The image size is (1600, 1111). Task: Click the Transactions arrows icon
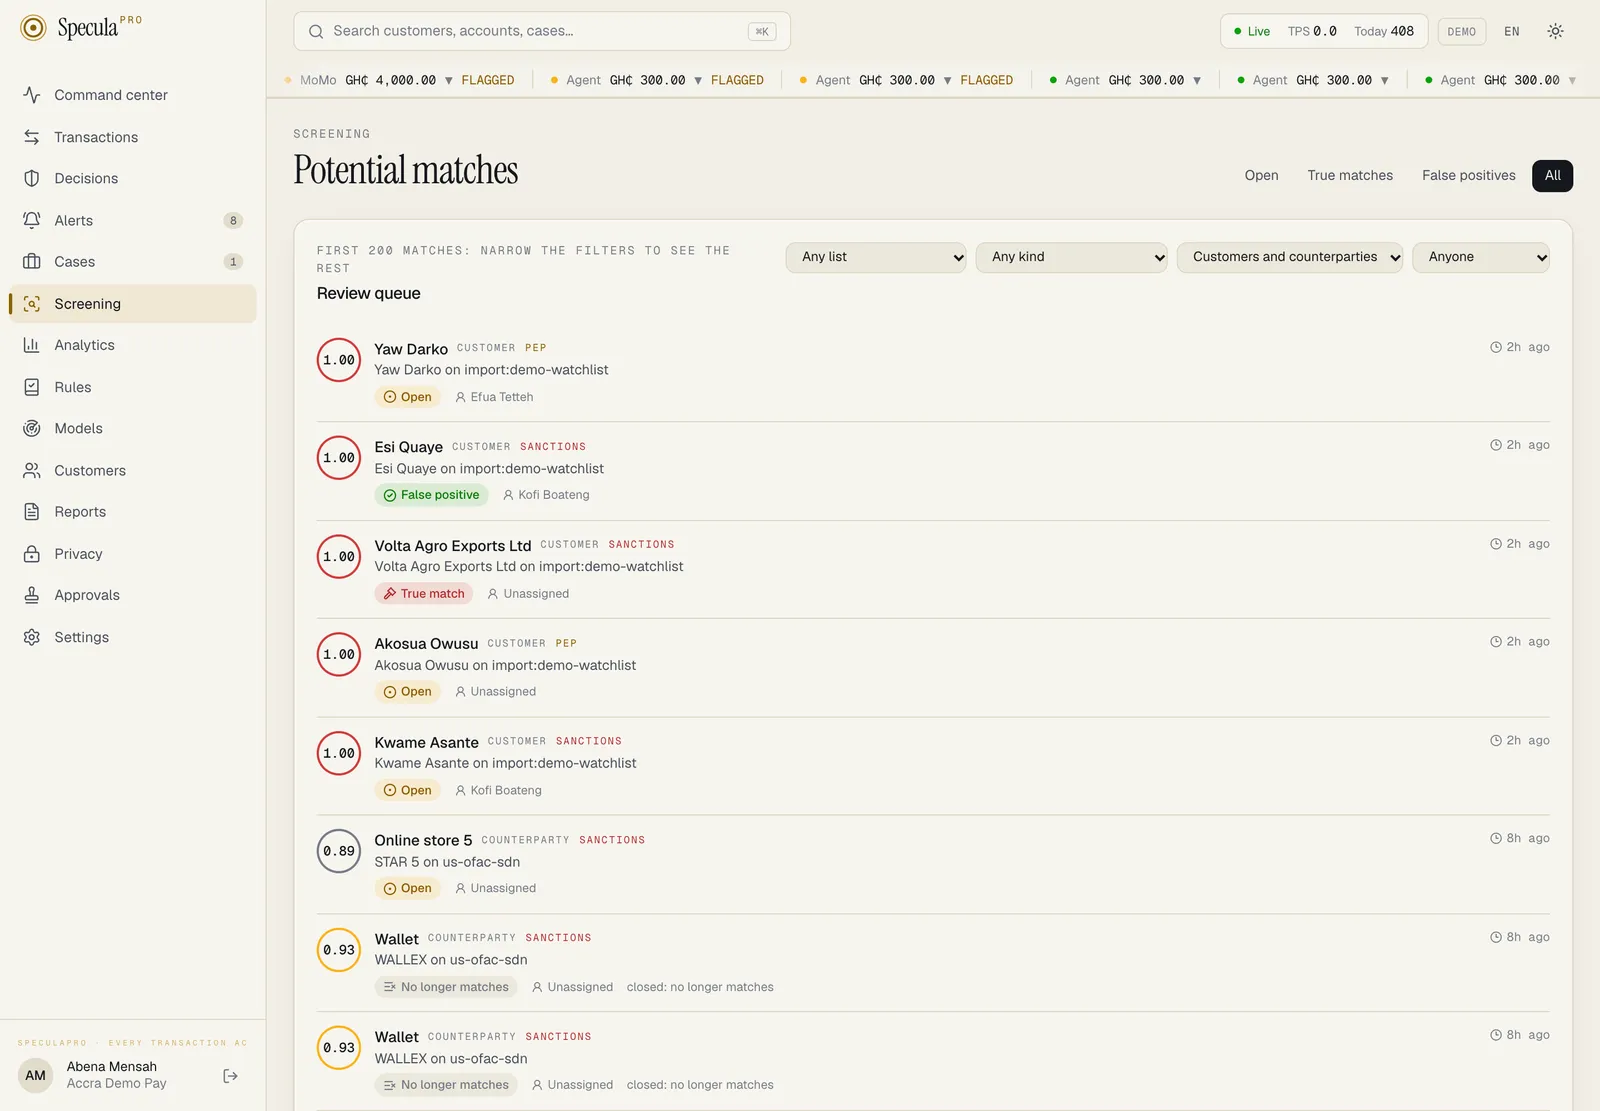[x=32, y=137]
